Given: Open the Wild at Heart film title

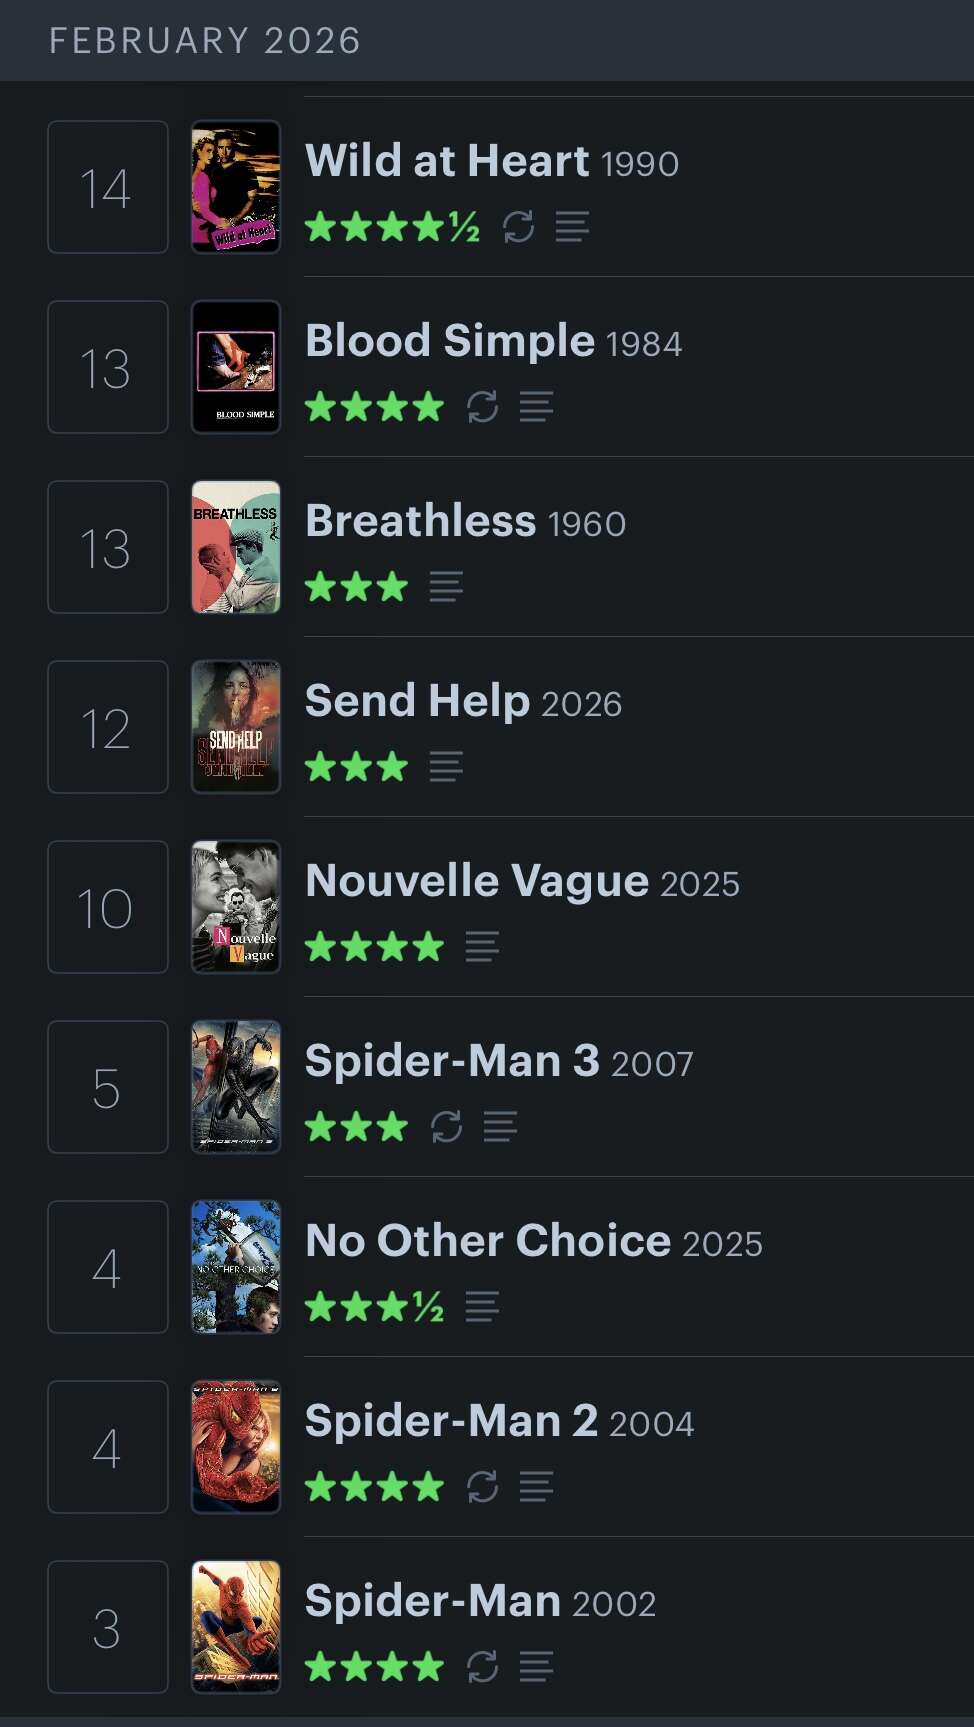Looking at the screenshot, I should pyautogui.click(x=447, y=161).
